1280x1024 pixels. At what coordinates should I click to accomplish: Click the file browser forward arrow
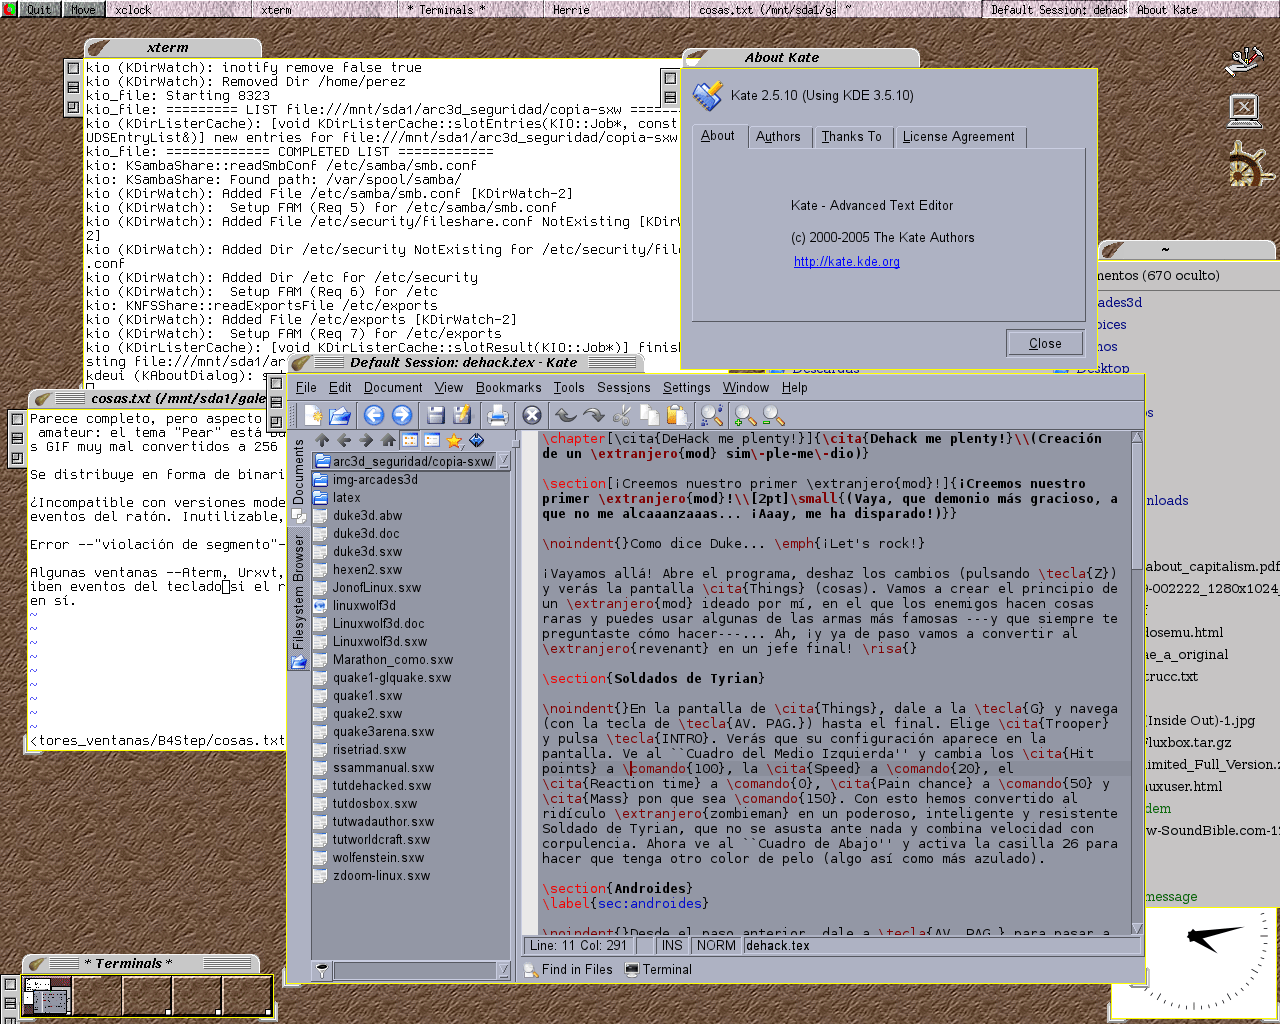tap(366, 440)
